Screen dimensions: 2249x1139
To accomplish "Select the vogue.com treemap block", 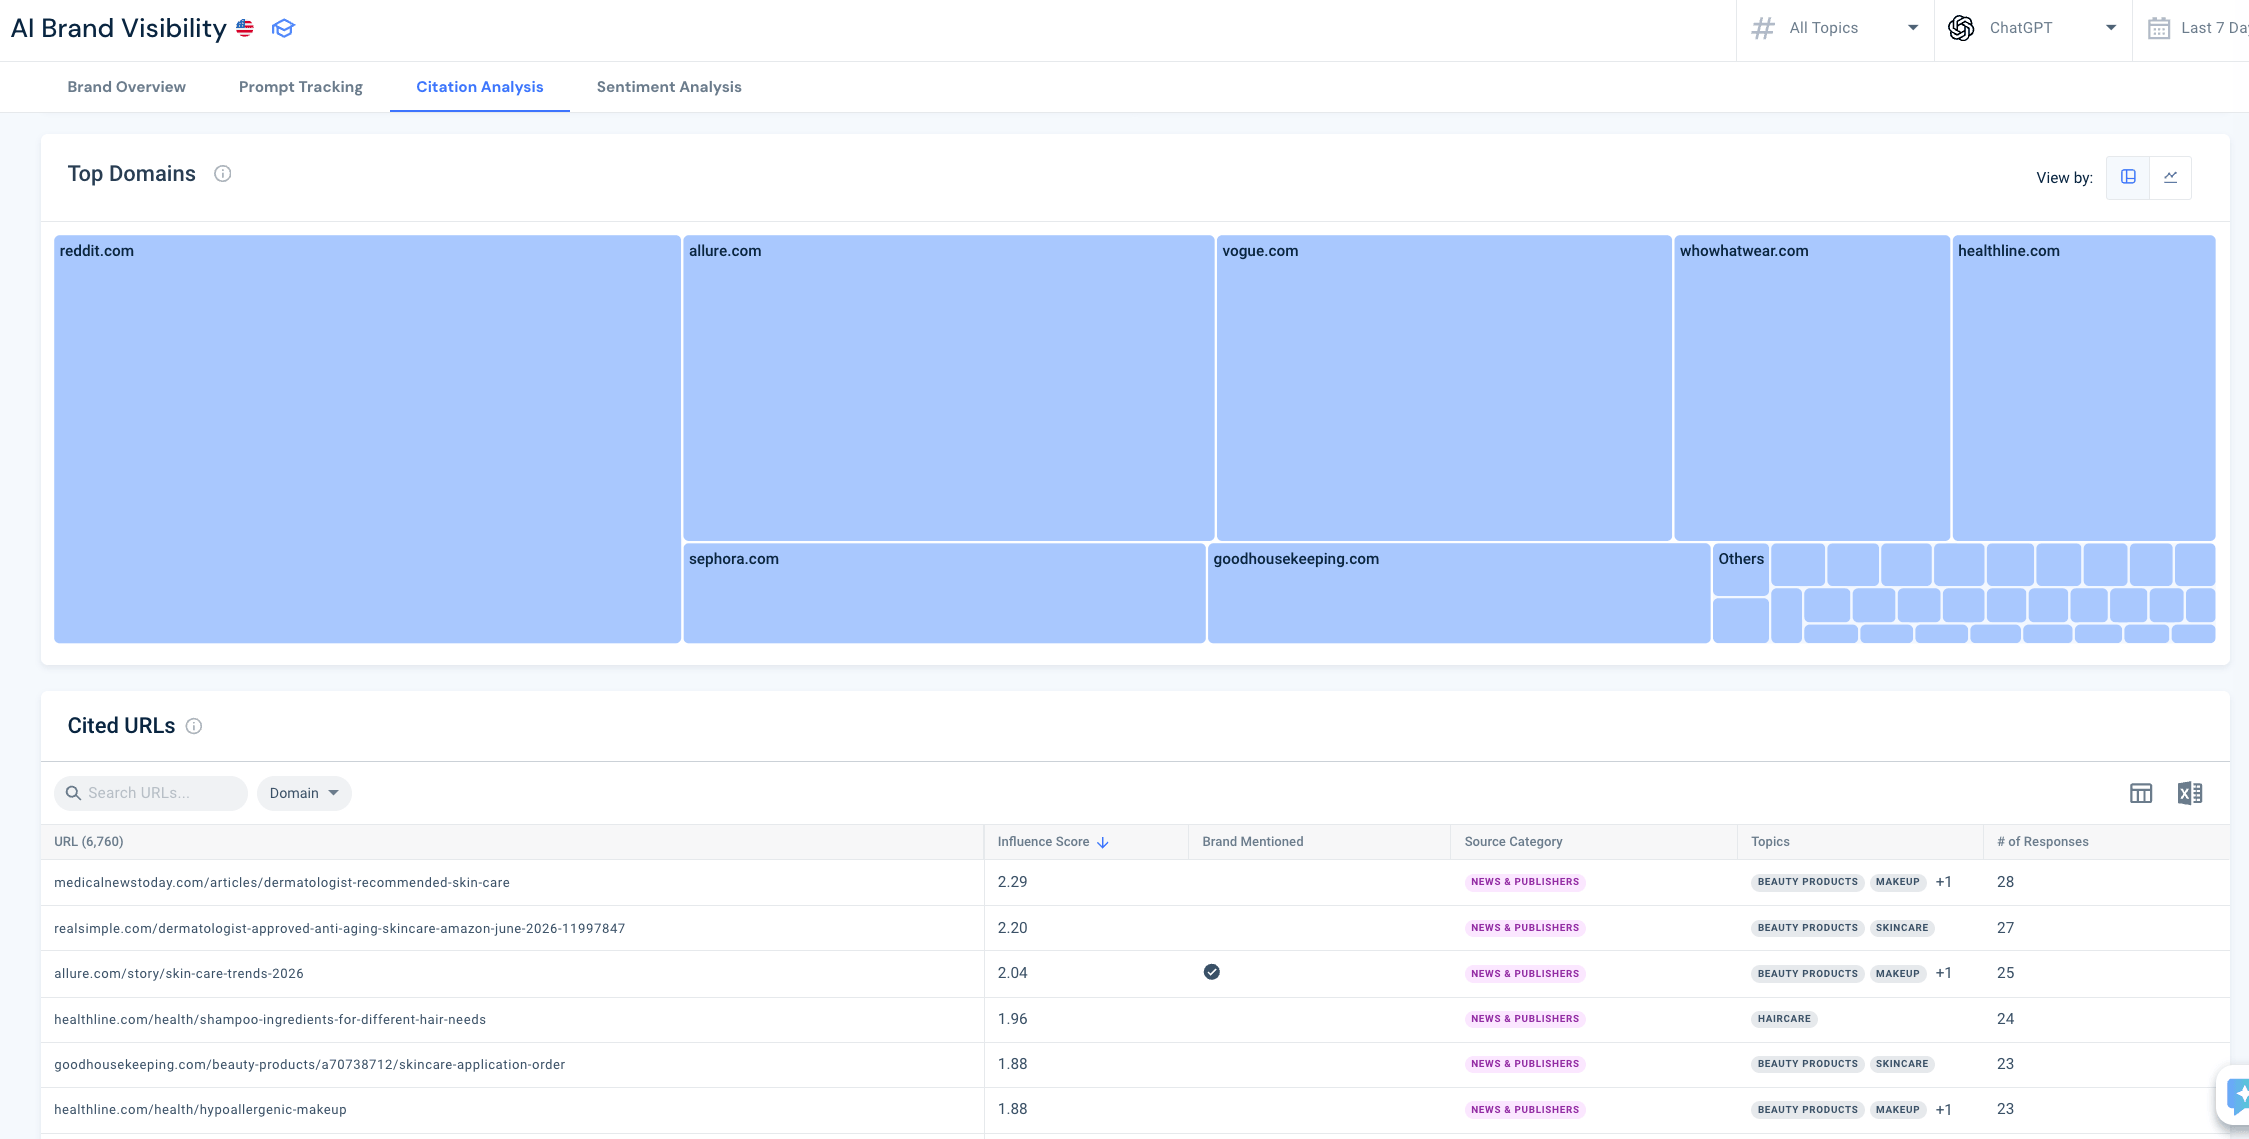I will [x=1444, y=388].
